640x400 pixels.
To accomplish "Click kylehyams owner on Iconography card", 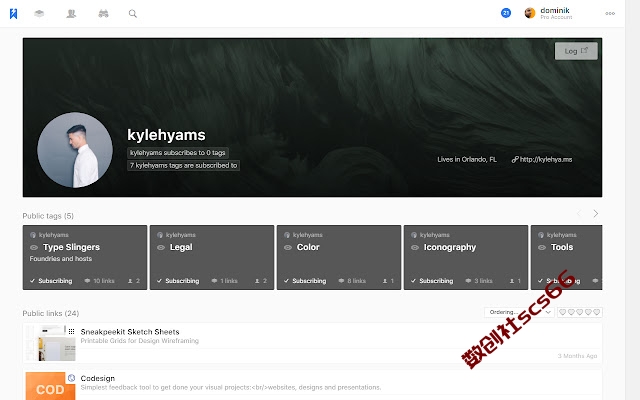I will point(430,235).
